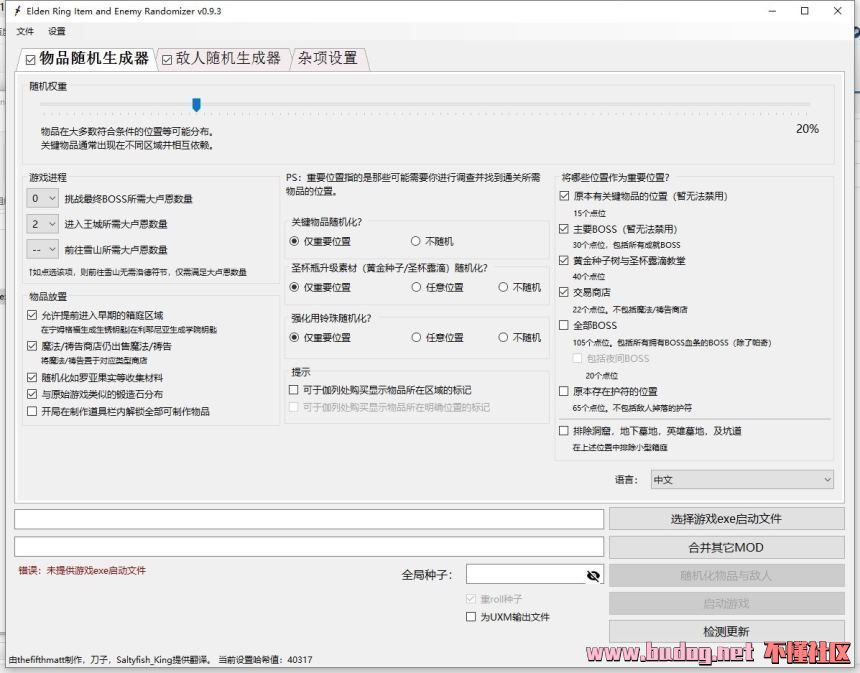The image size is (860, 673).
Task: Toggle the checkbox on the 敌人随机生成器 tab
Action: click(x=167, y=60)
